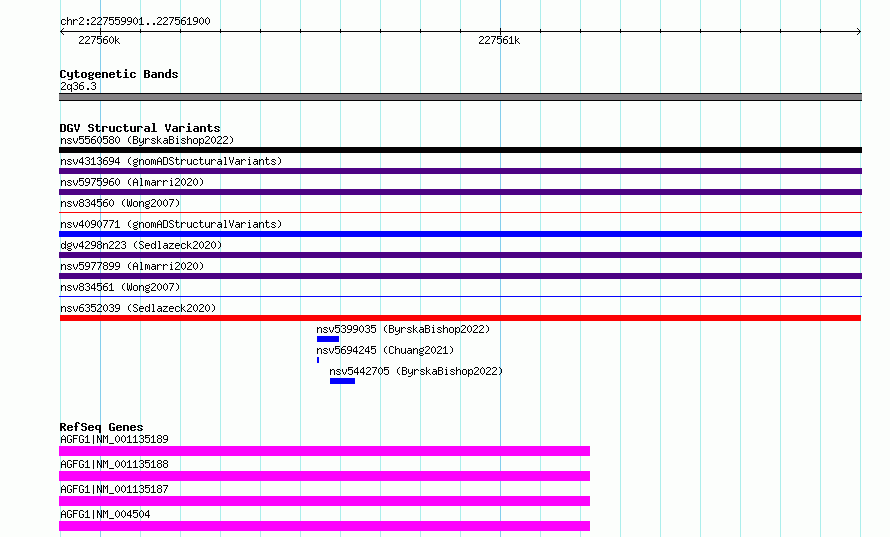The image size is (890, 537).
Task: Select magenta AGFG1 NM_004504 gene bar
Action: [x=325, y=526]
